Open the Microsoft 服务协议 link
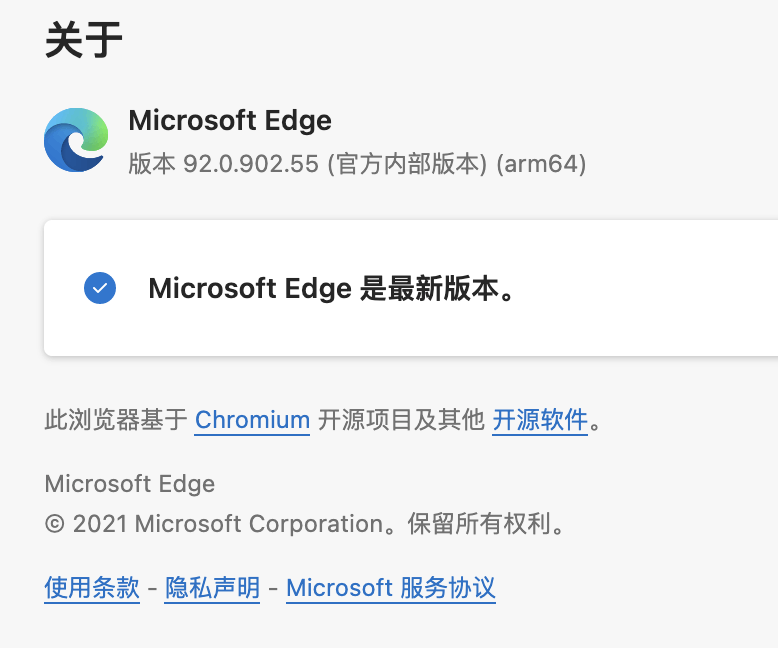Screen dimensions: 778x648 [391, 588]
